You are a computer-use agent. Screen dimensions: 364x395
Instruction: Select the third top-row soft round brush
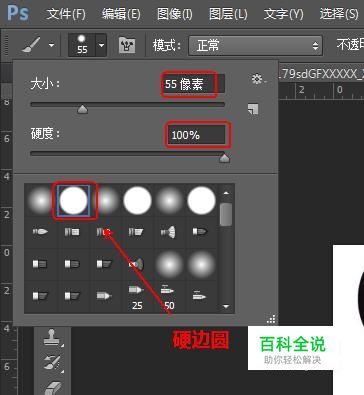click(x=106, y=201)
